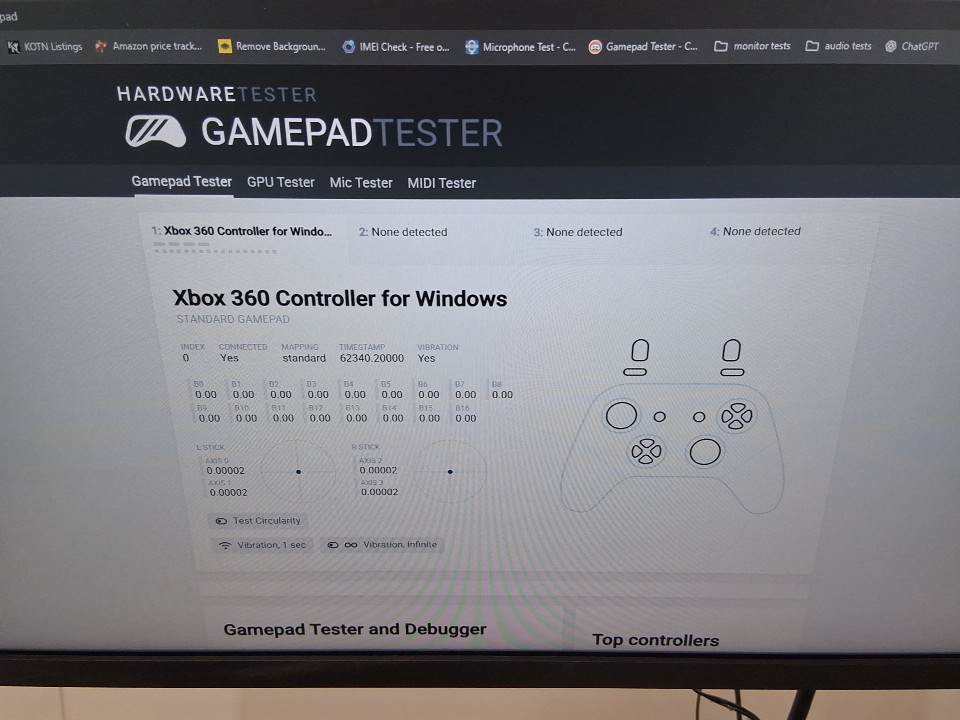This screenshot has width=960, height=720.
Task: Open the audio tests bookmark folder
Action: 838,46
